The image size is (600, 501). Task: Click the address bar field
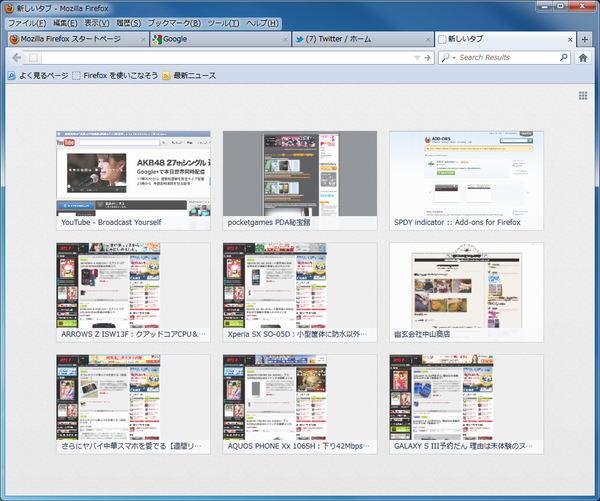(x=227, y=58)
